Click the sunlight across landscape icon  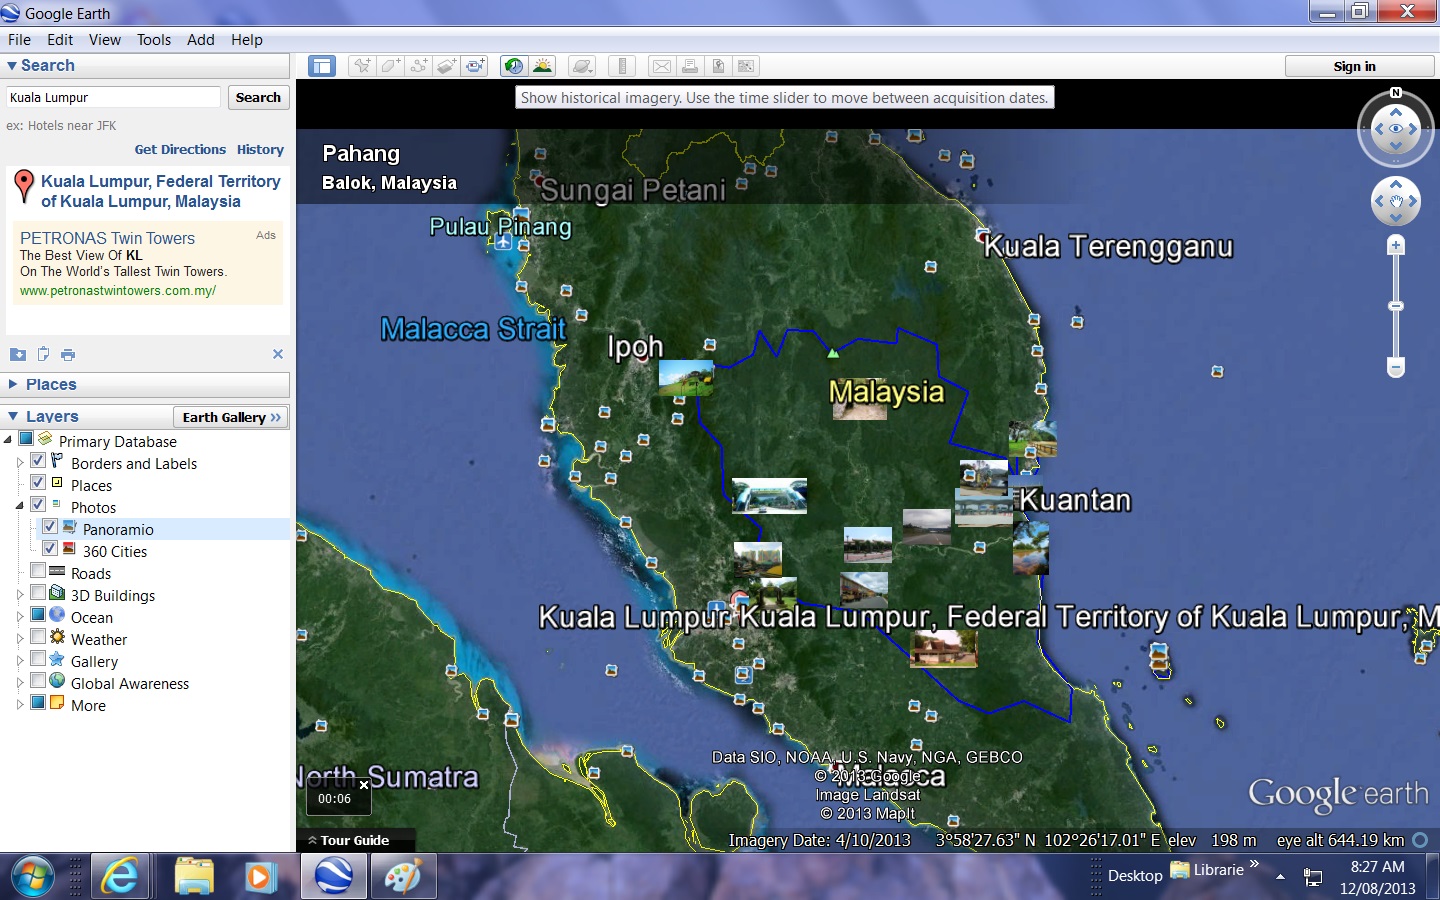click(542, 66)
